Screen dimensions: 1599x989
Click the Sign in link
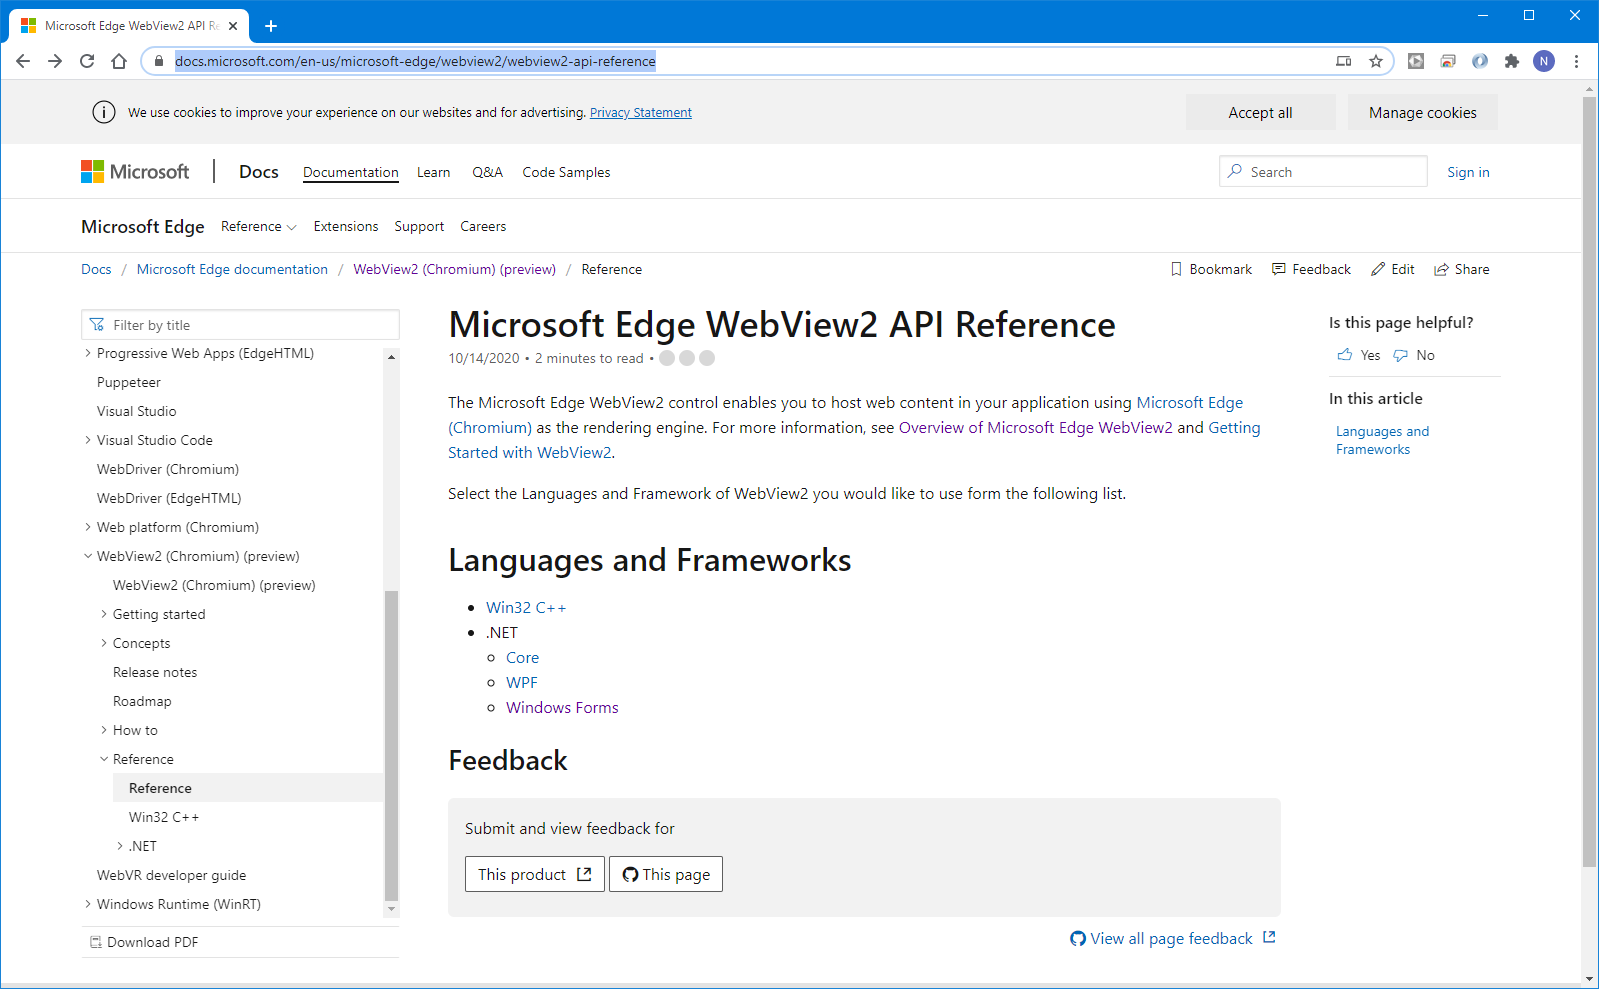[1468, 172]
